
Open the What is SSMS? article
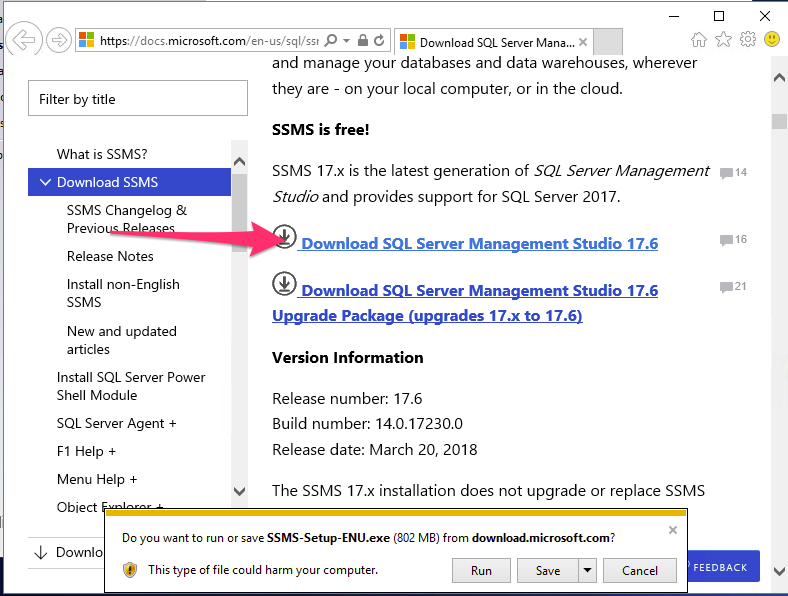pos(102,154)
